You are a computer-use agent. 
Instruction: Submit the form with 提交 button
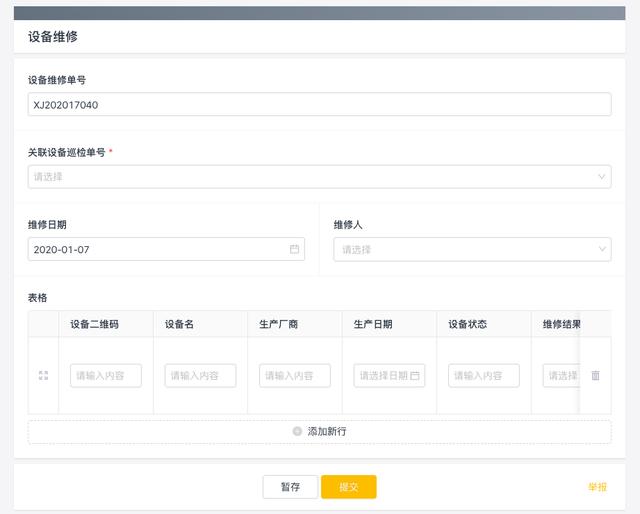click(348, 487)
